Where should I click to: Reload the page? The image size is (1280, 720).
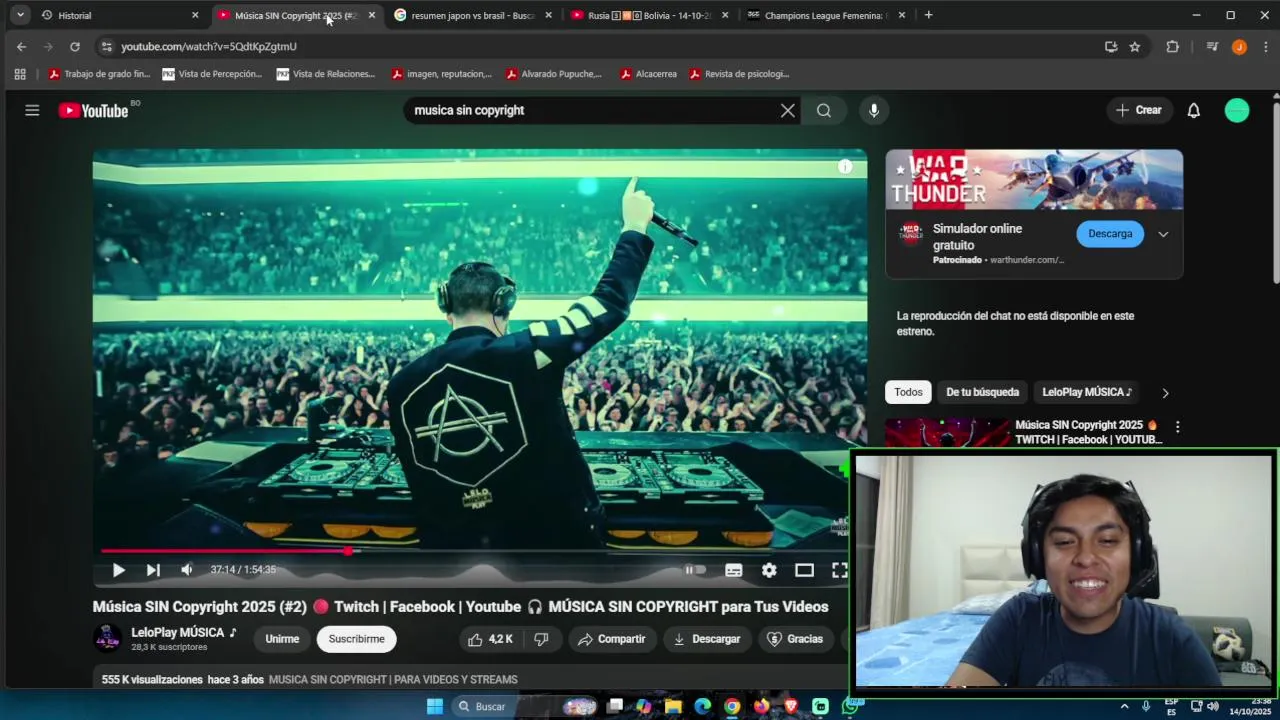[74, 46]
